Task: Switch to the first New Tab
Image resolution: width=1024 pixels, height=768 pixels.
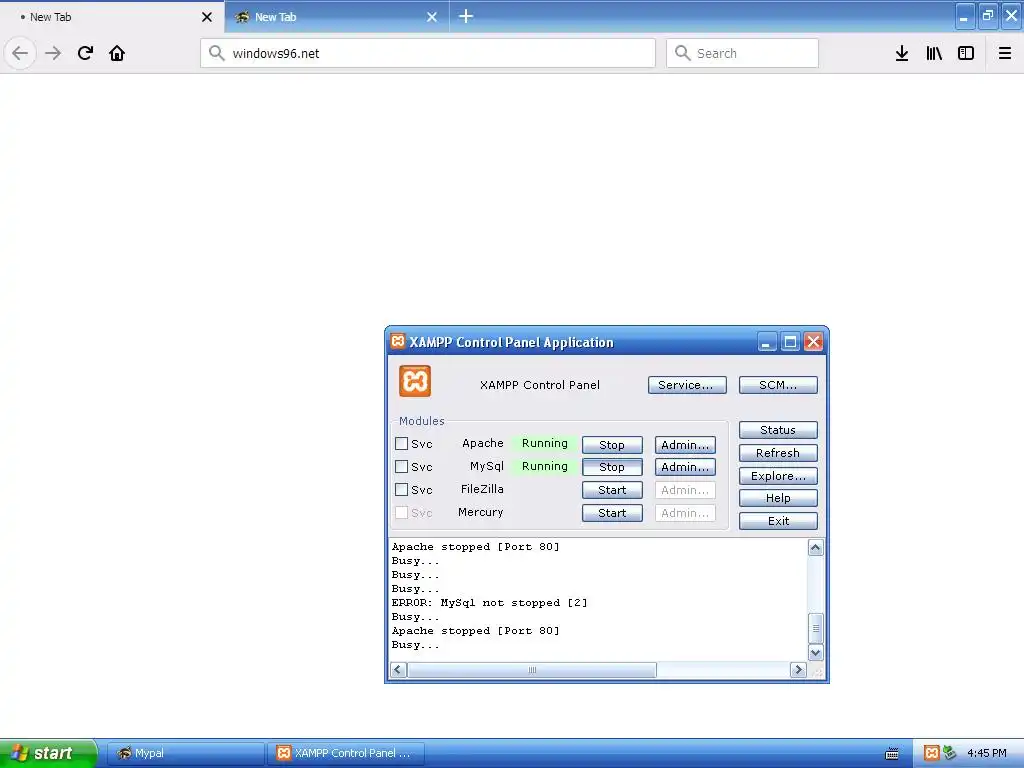Action: (111, 17)
